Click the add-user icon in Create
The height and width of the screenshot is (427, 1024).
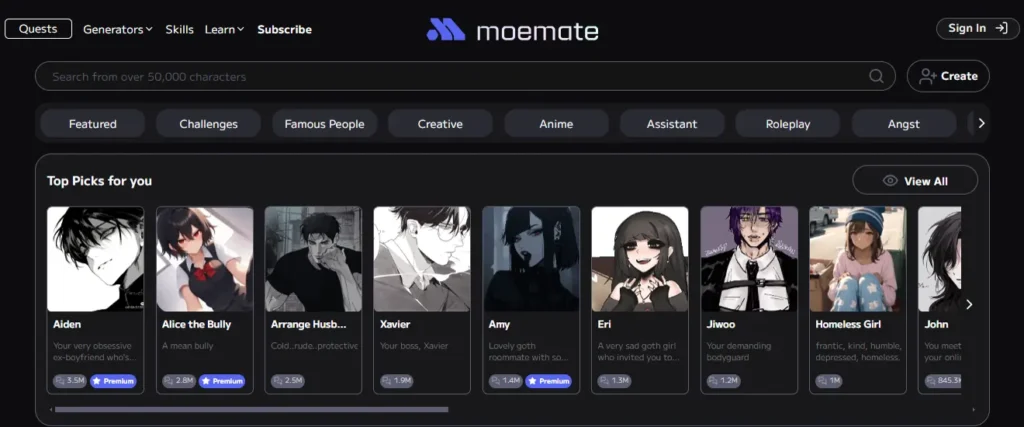928,76
